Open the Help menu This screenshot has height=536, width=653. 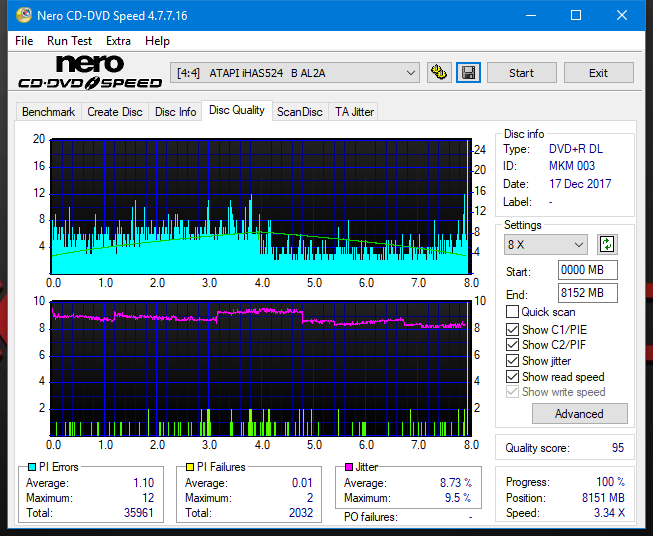point(157,41)
